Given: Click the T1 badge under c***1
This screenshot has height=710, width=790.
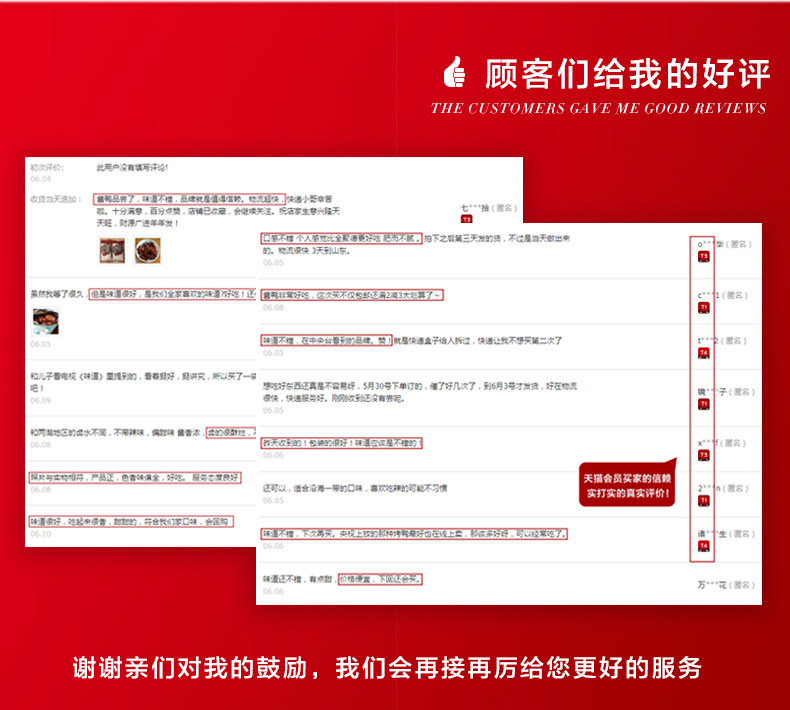Looking at the screenshot, I should 703,308.
